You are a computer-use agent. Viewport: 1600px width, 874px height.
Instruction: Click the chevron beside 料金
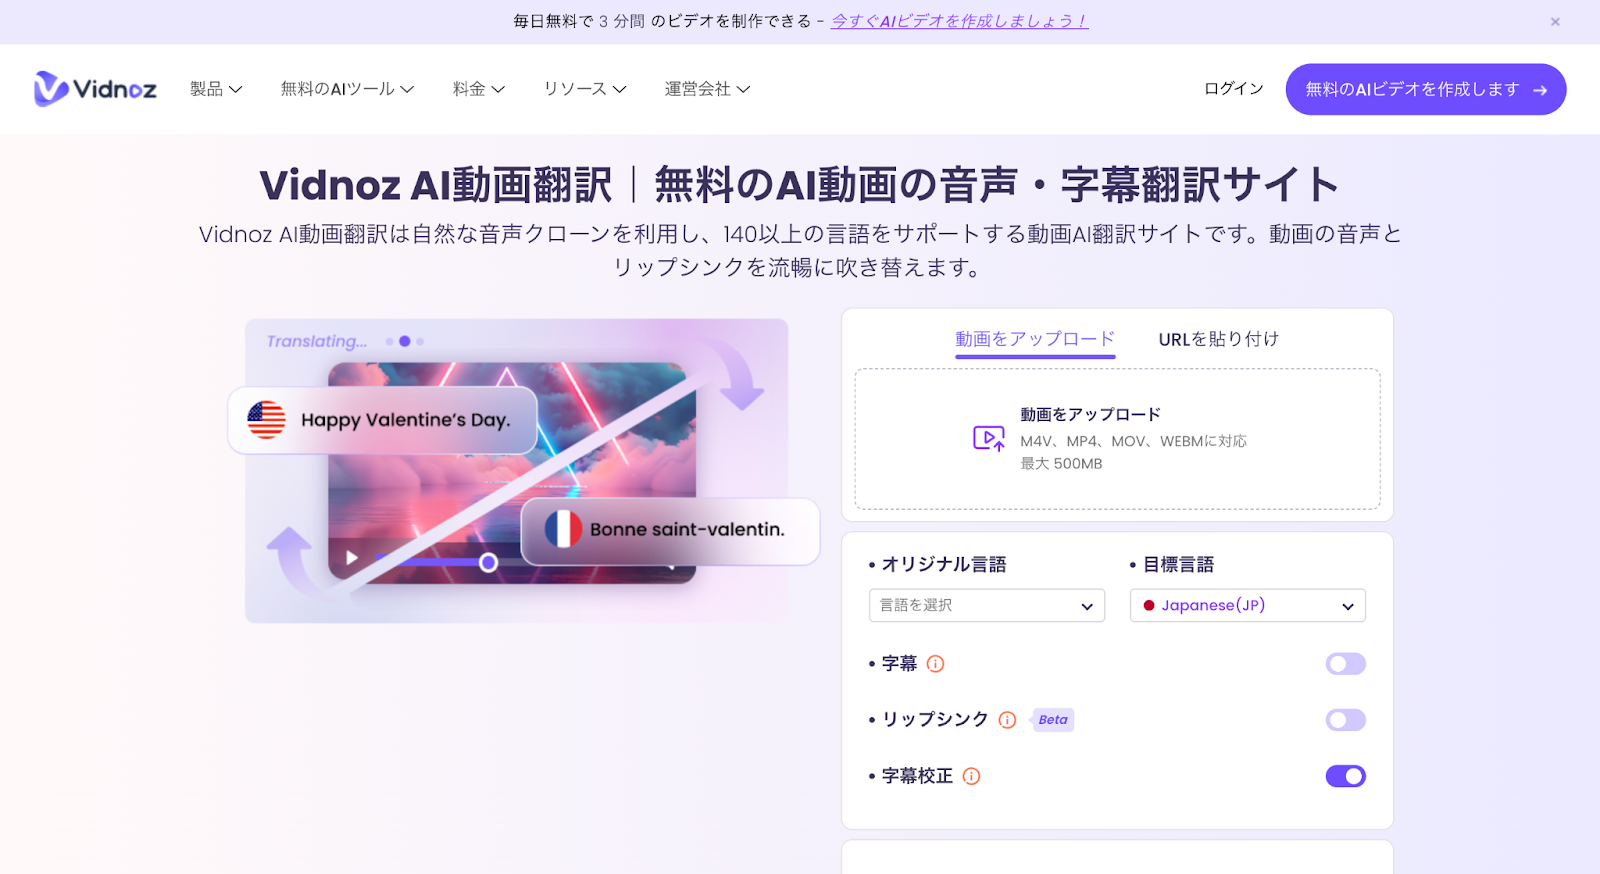498,90
